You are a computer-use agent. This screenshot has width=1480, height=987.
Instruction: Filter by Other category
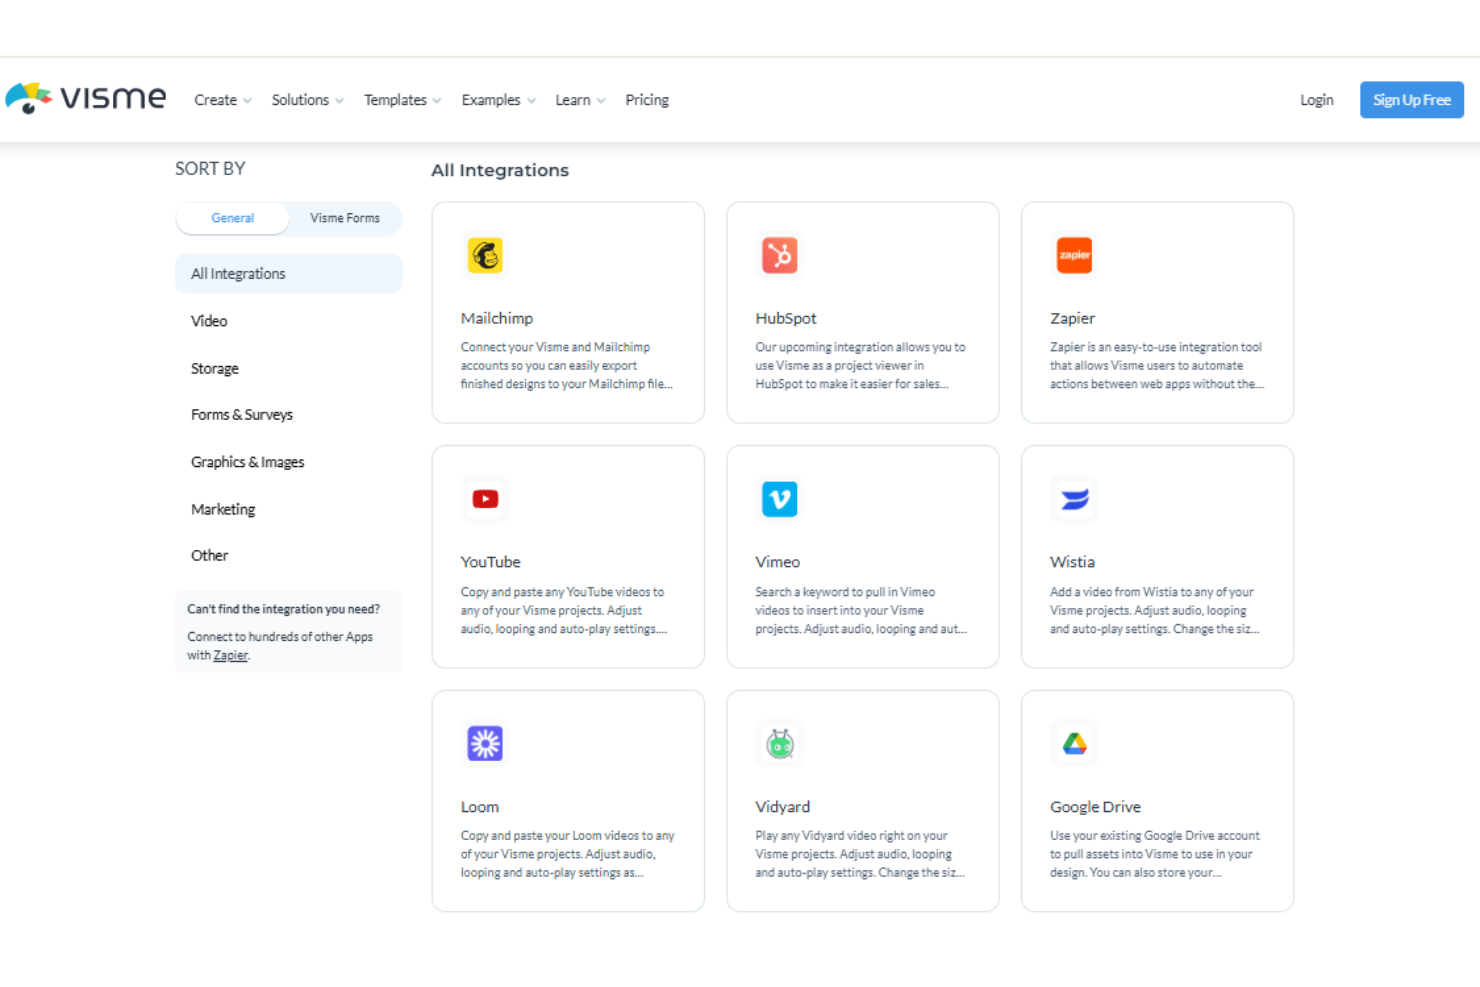coord(210,555)
